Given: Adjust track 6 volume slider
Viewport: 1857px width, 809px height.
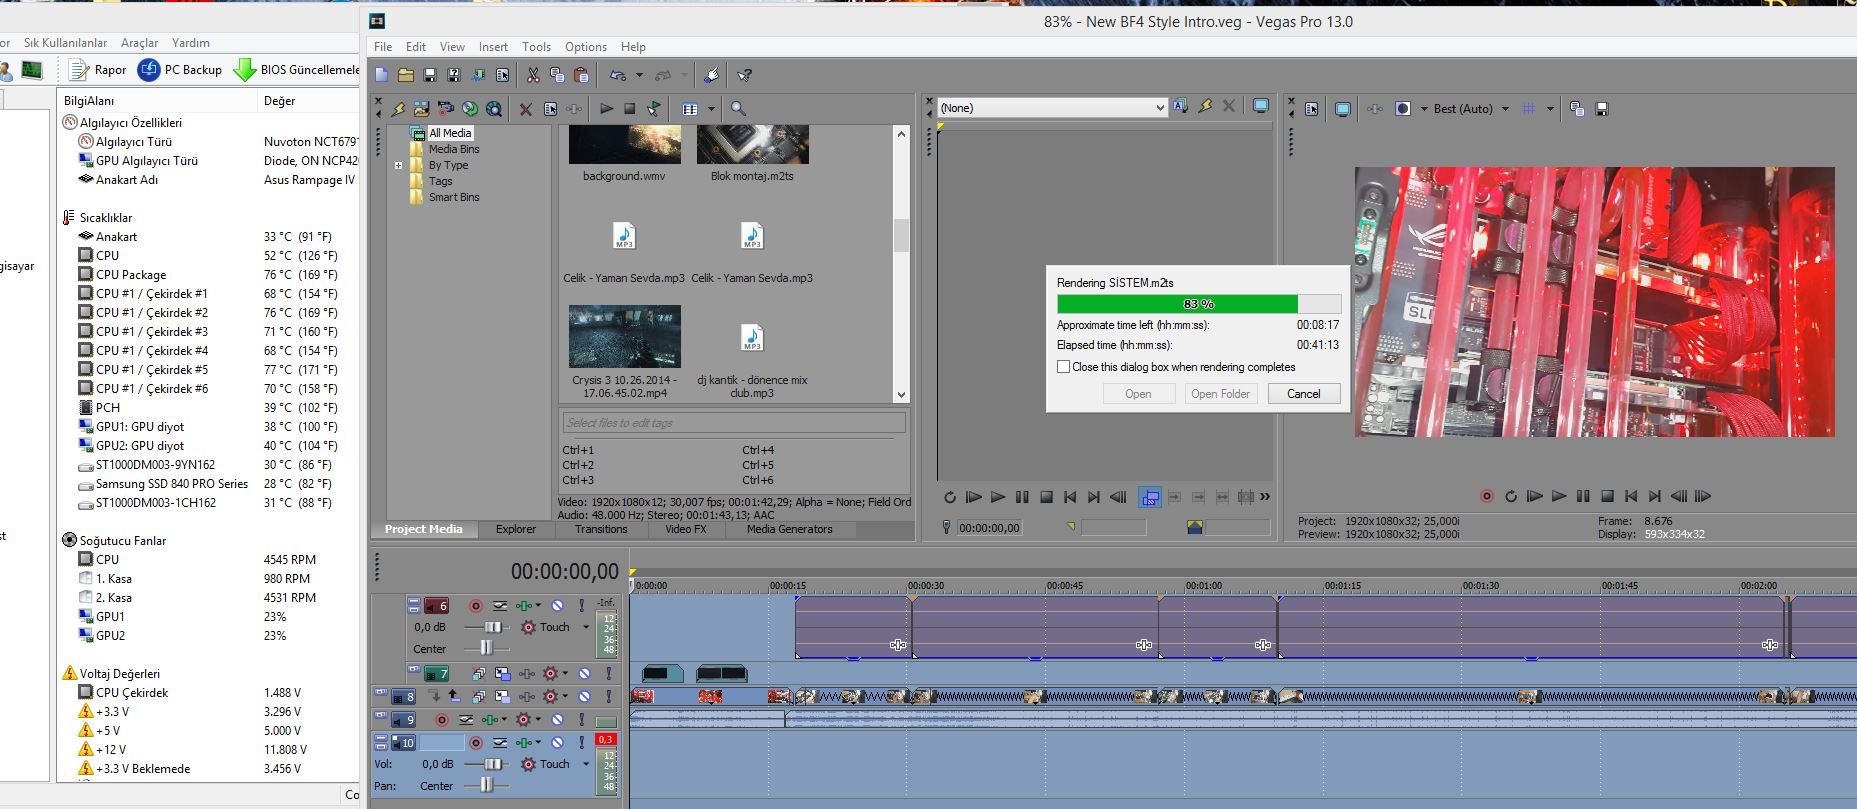Looking at the screenshot, I should [492, 627].
